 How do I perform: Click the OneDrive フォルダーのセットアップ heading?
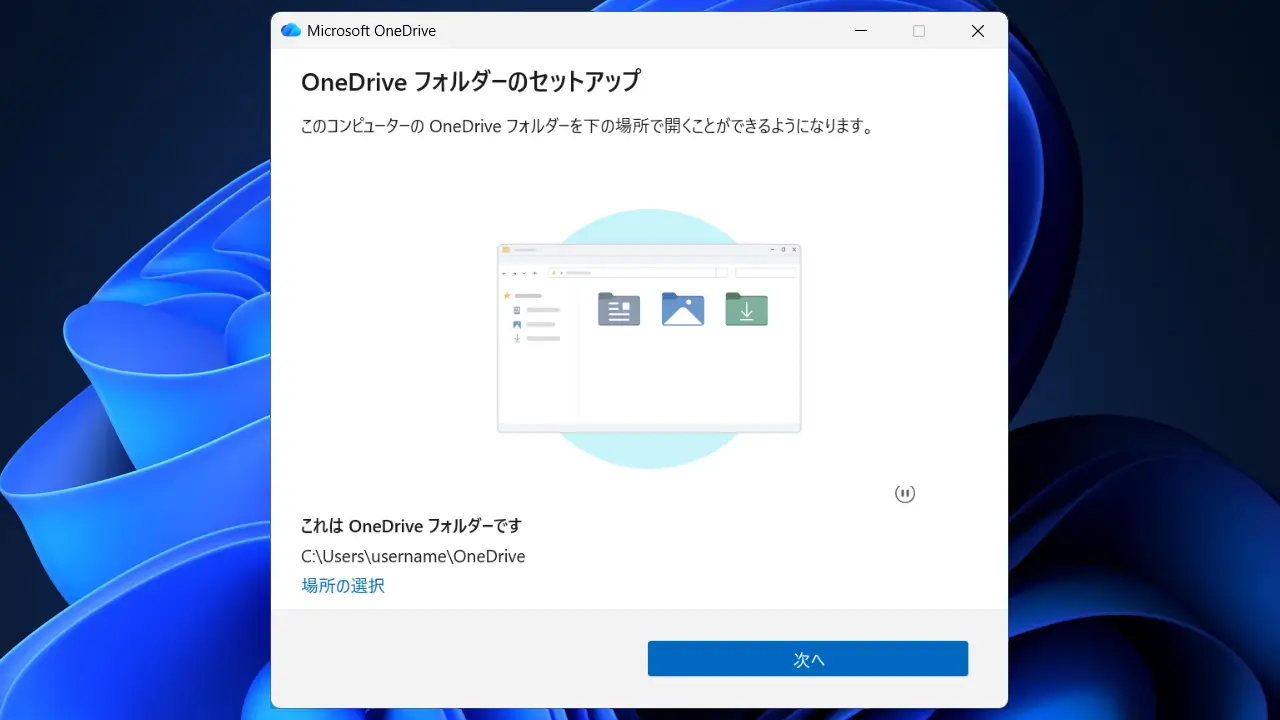point(470,81)
